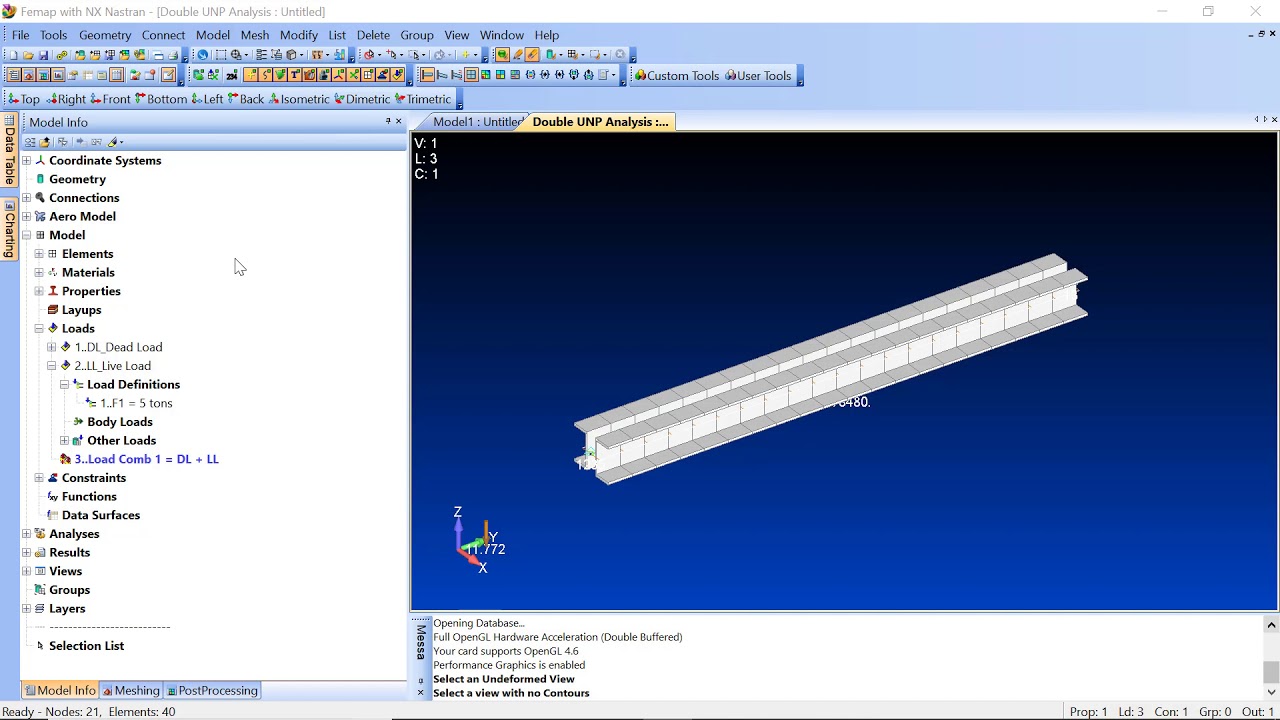Expand the 1..DL_Dead Load node
This screenshot has height=720, width=1280.
tap(52, 347)
